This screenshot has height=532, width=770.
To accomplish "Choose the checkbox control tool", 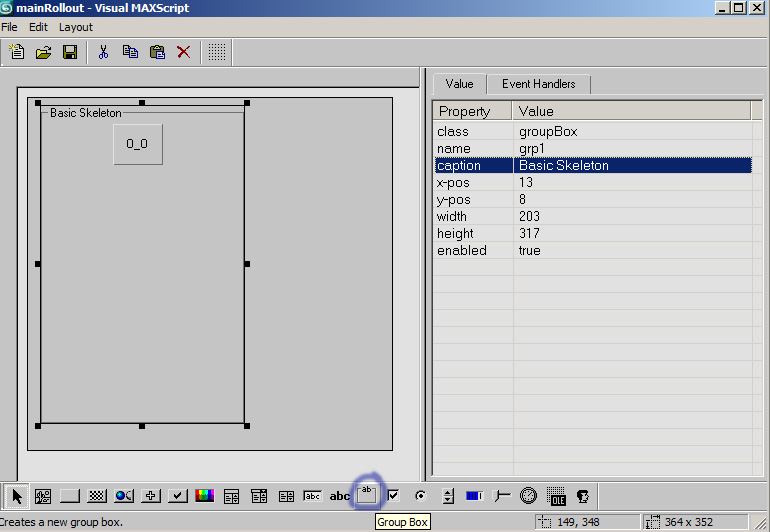I will [x=393, y=496].
